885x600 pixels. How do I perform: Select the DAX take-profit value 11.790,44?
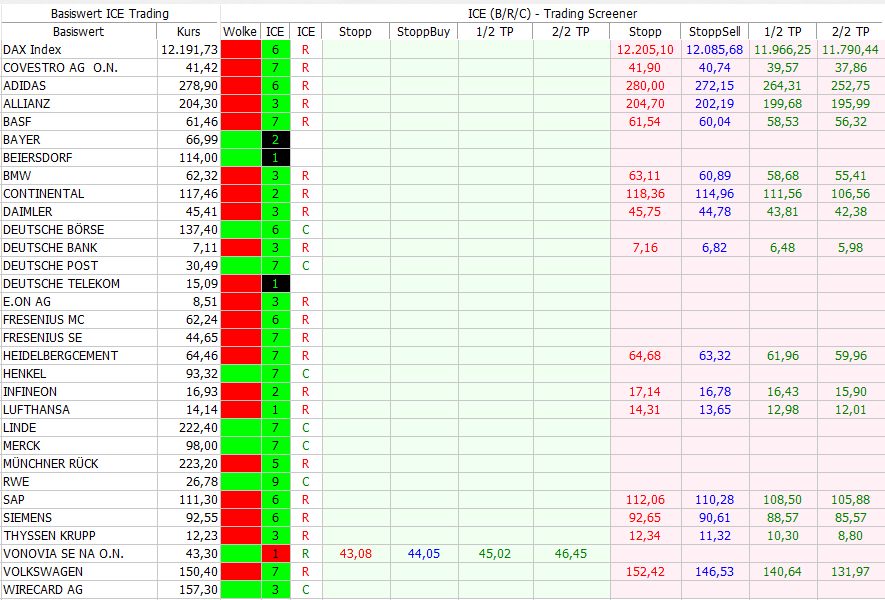tap(850, 50)
